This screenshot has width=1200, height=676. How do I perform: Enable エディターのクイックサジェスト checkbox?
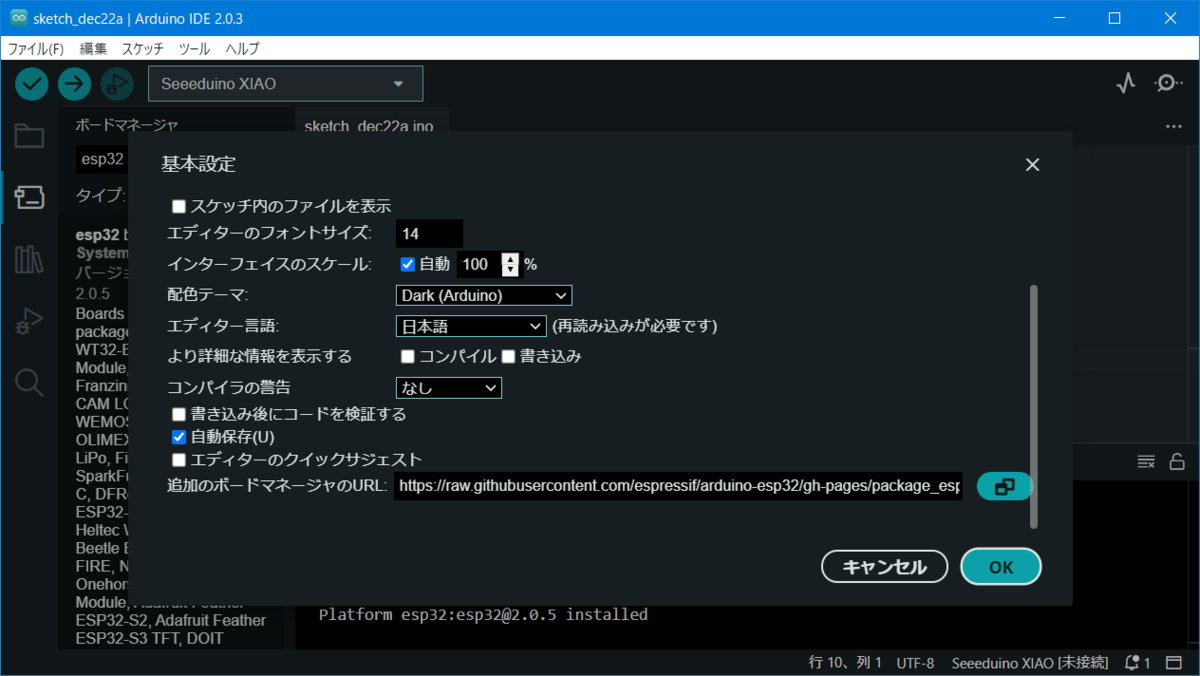[179, 460]
